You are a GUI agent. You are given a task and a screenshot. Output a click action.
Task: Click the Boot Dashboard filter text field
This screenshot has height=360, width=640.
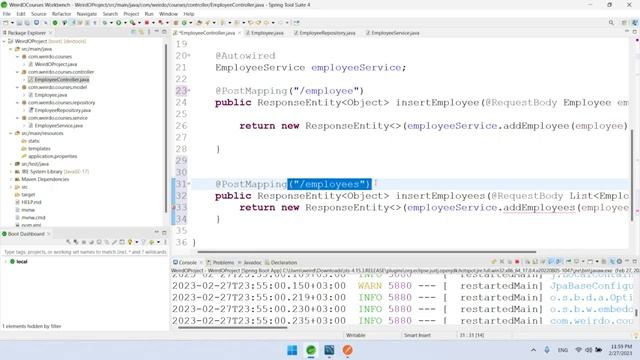(x=84, y=252)
